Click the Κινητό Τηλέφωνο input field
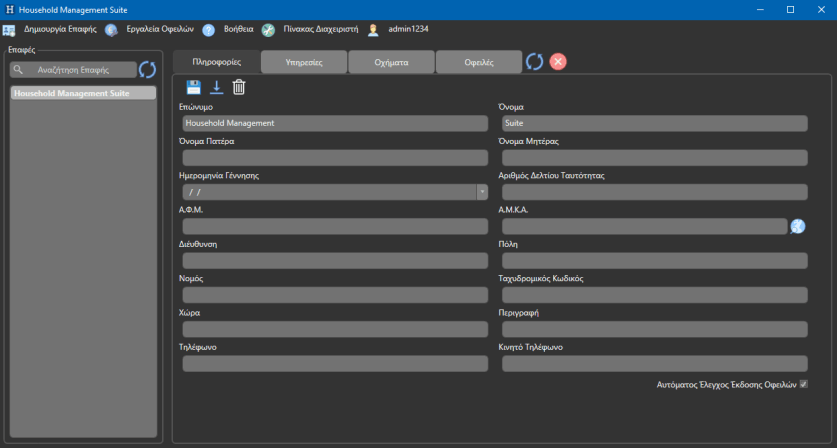This screenshot has width=837, height=448. 654,364
